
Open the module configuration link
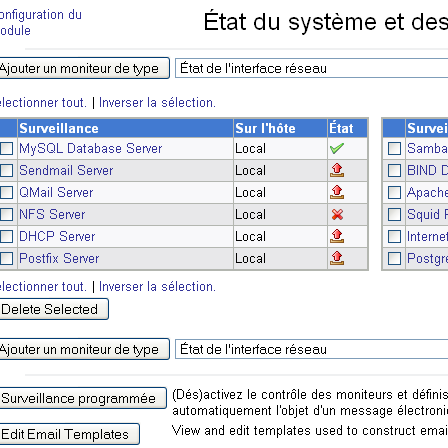tap(41, 23)
